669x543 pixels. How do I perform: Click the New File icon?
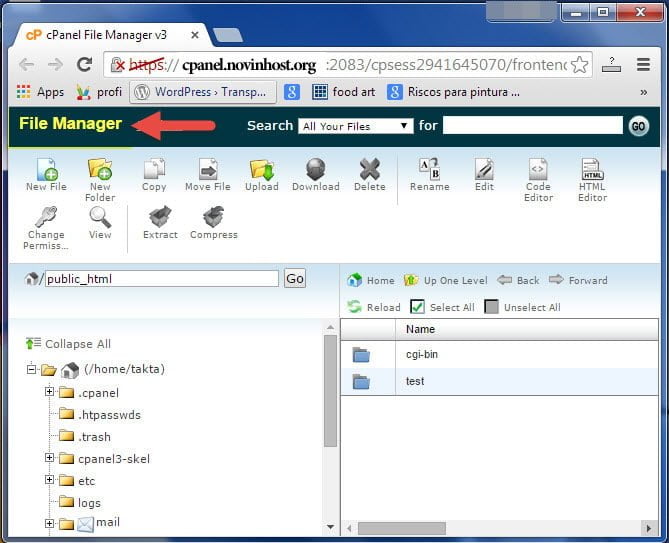[46, 170]
